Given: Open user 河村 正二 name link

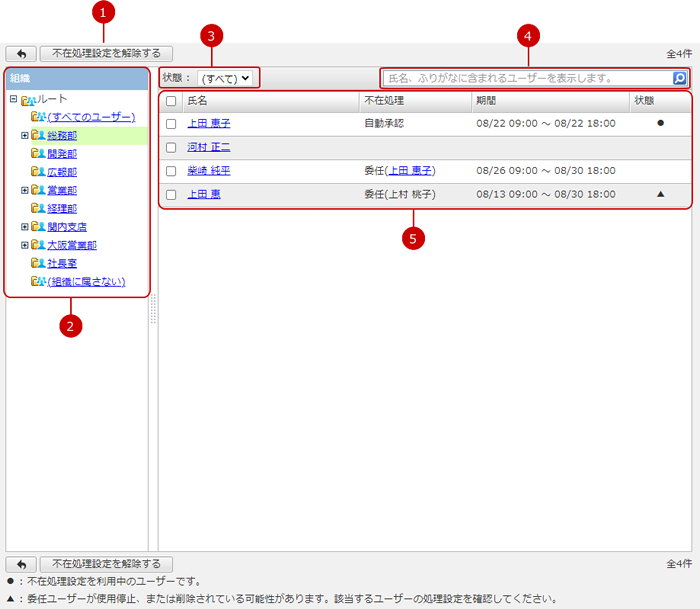Looking at the screenshot, I should [208, 147].
